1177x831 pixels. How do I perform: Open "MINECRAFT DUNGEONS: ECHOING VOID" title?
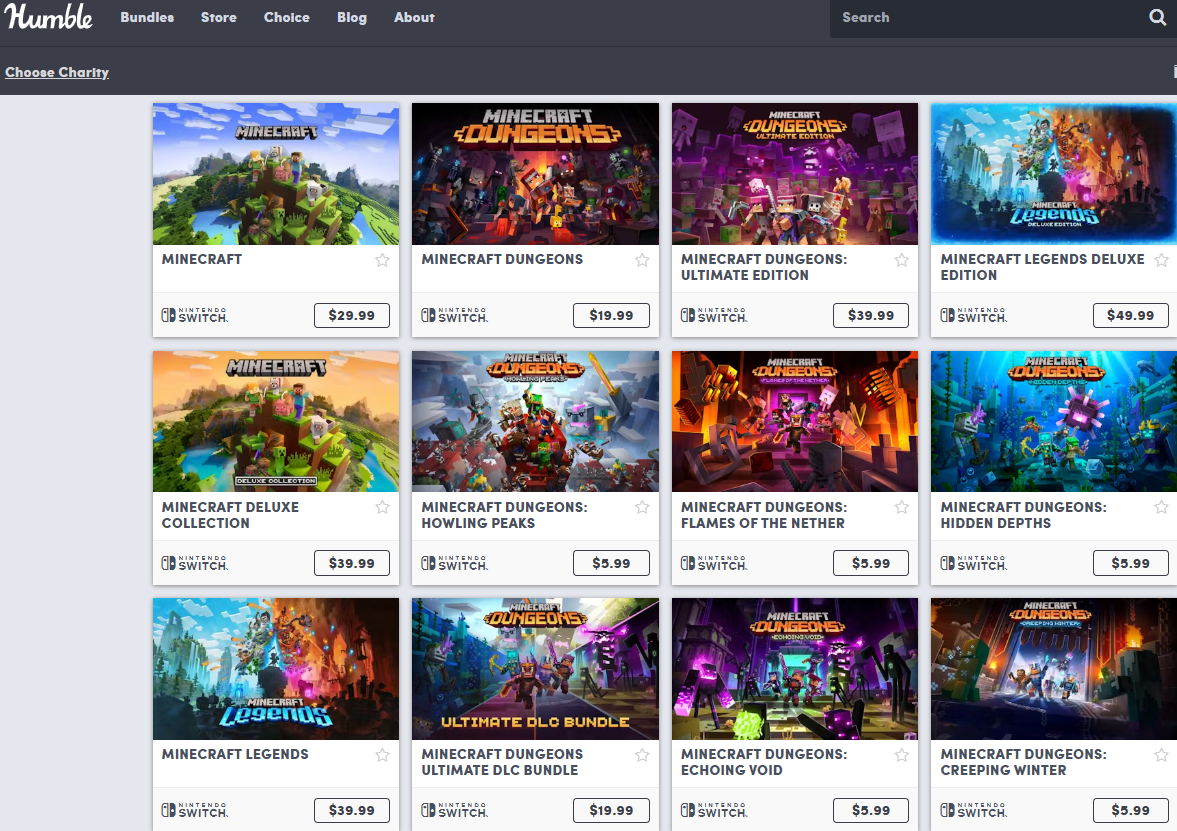pos(764,762)
